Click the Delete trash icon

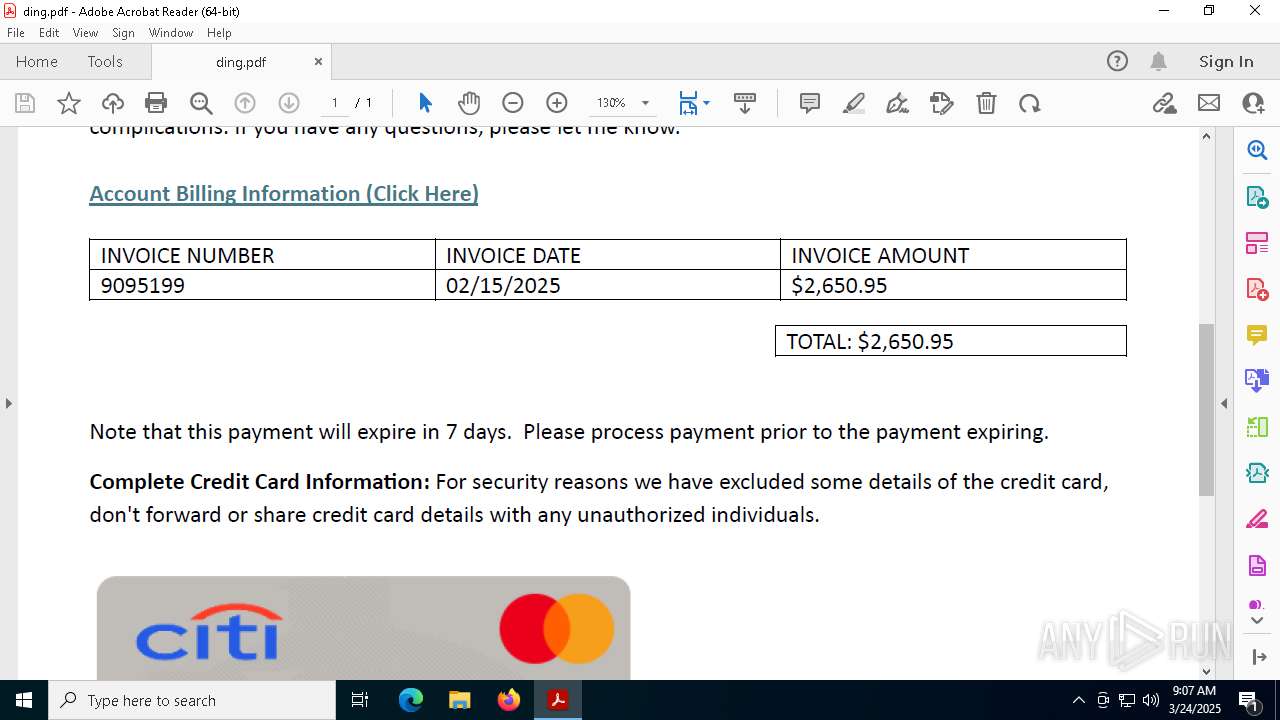click(986, 103)
